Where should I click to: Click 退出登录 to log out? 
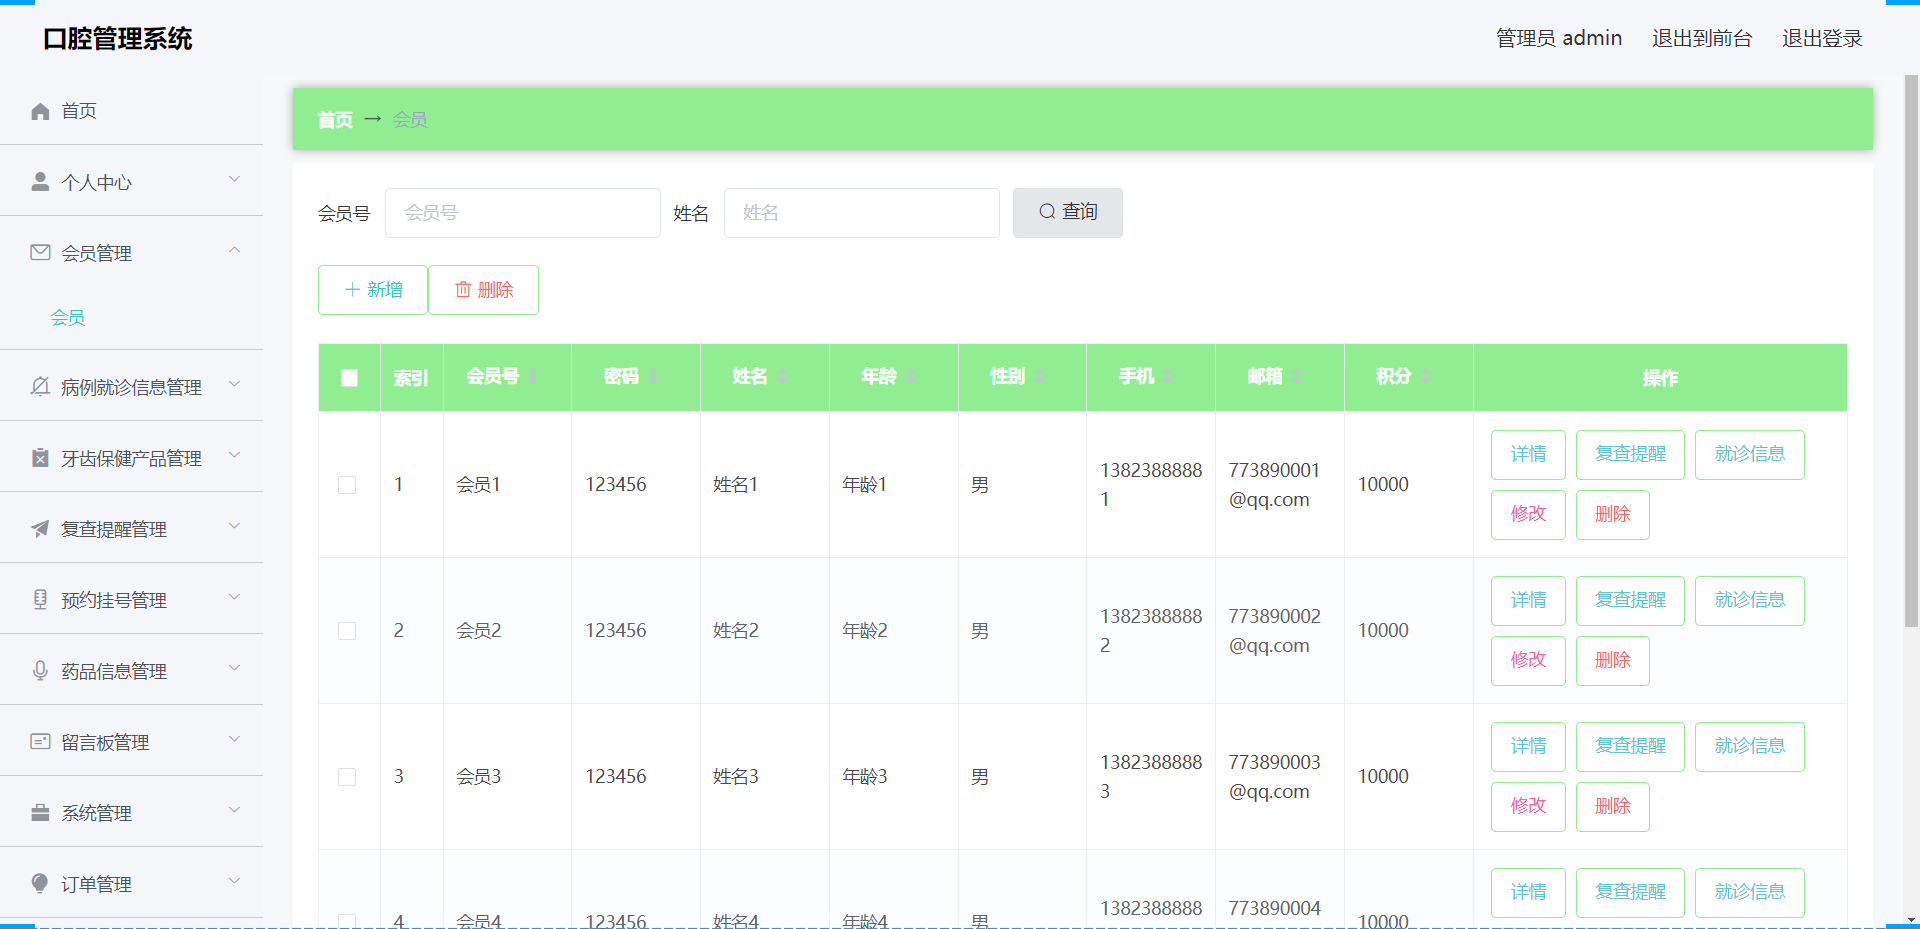click(1821, 38)
